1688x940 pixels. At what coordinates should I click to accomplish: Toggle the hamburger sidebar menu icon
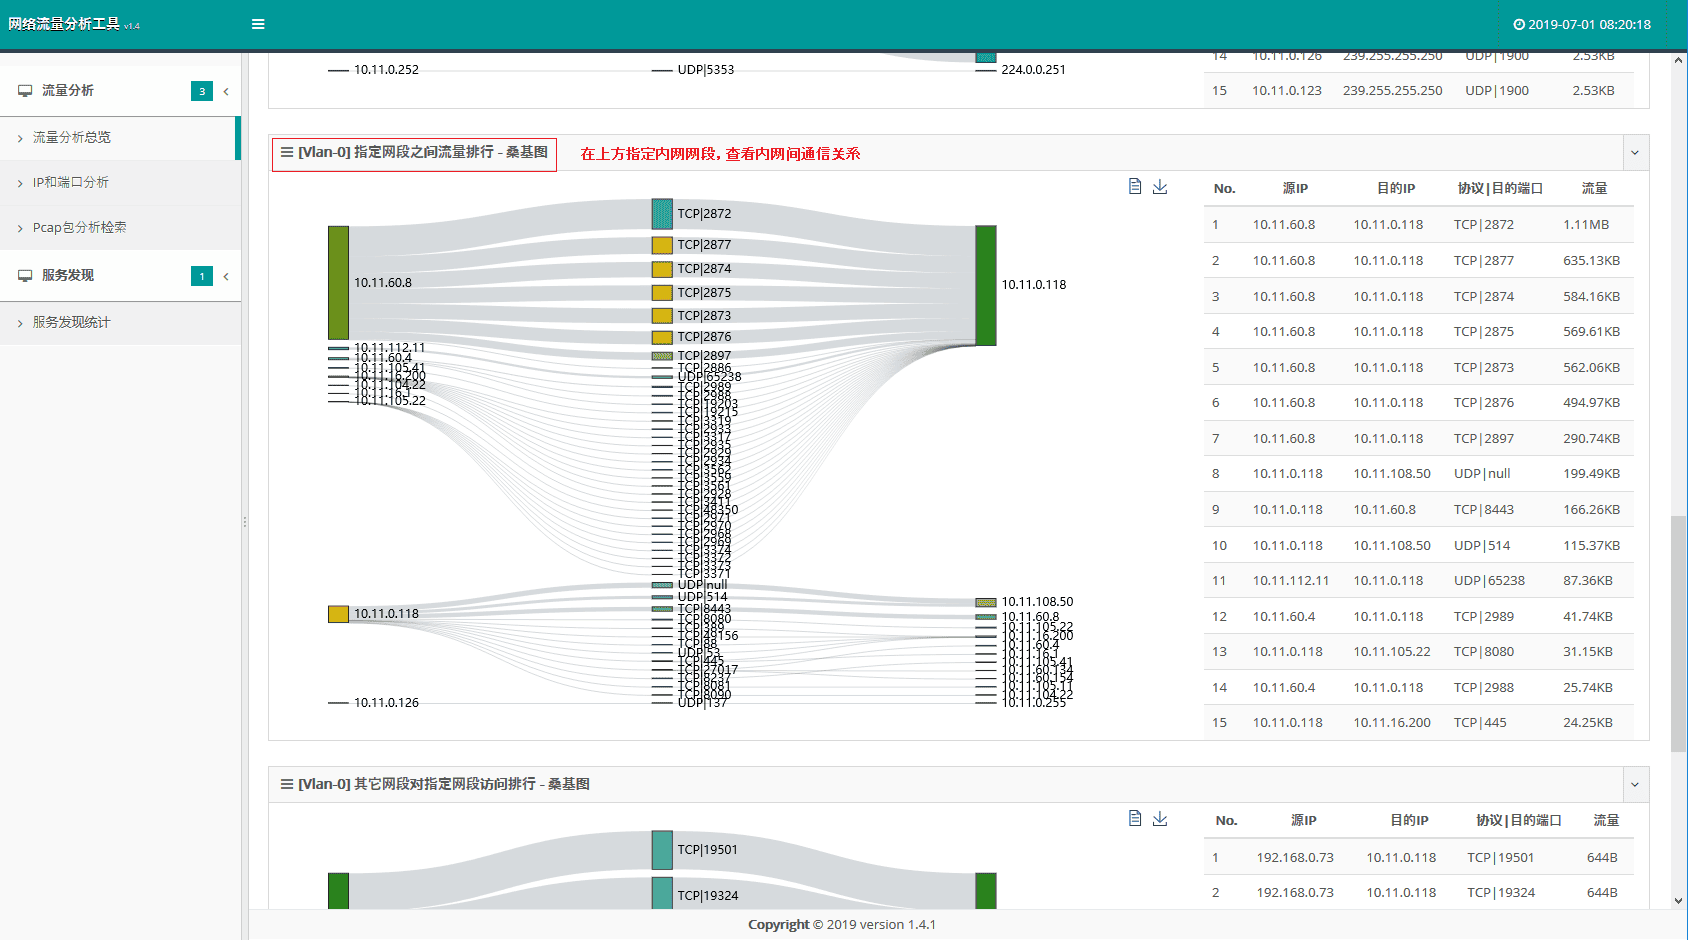pyautogui.click(x=258, y=24)
